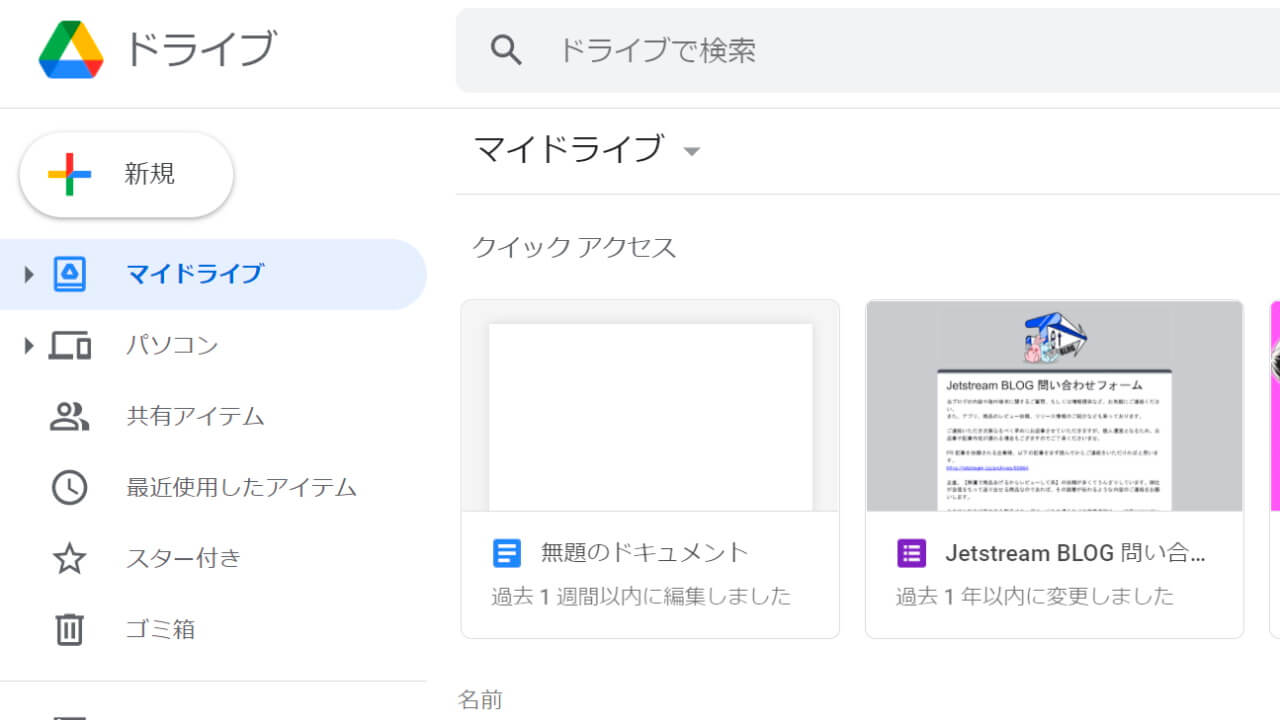Click the Shared items people icon
1280x720 pixels.
tap(69, 416)
